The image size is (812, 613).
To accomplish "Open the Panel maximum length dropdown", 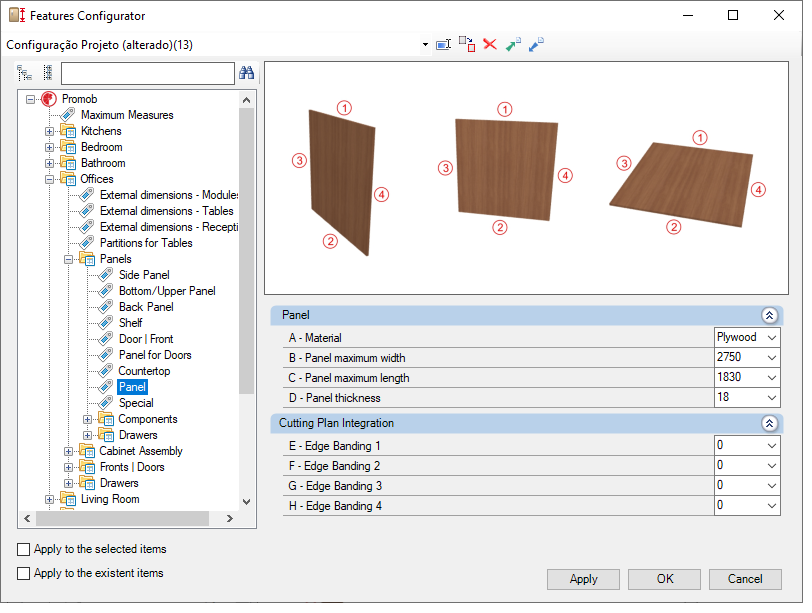I will [x=772, y=377].
